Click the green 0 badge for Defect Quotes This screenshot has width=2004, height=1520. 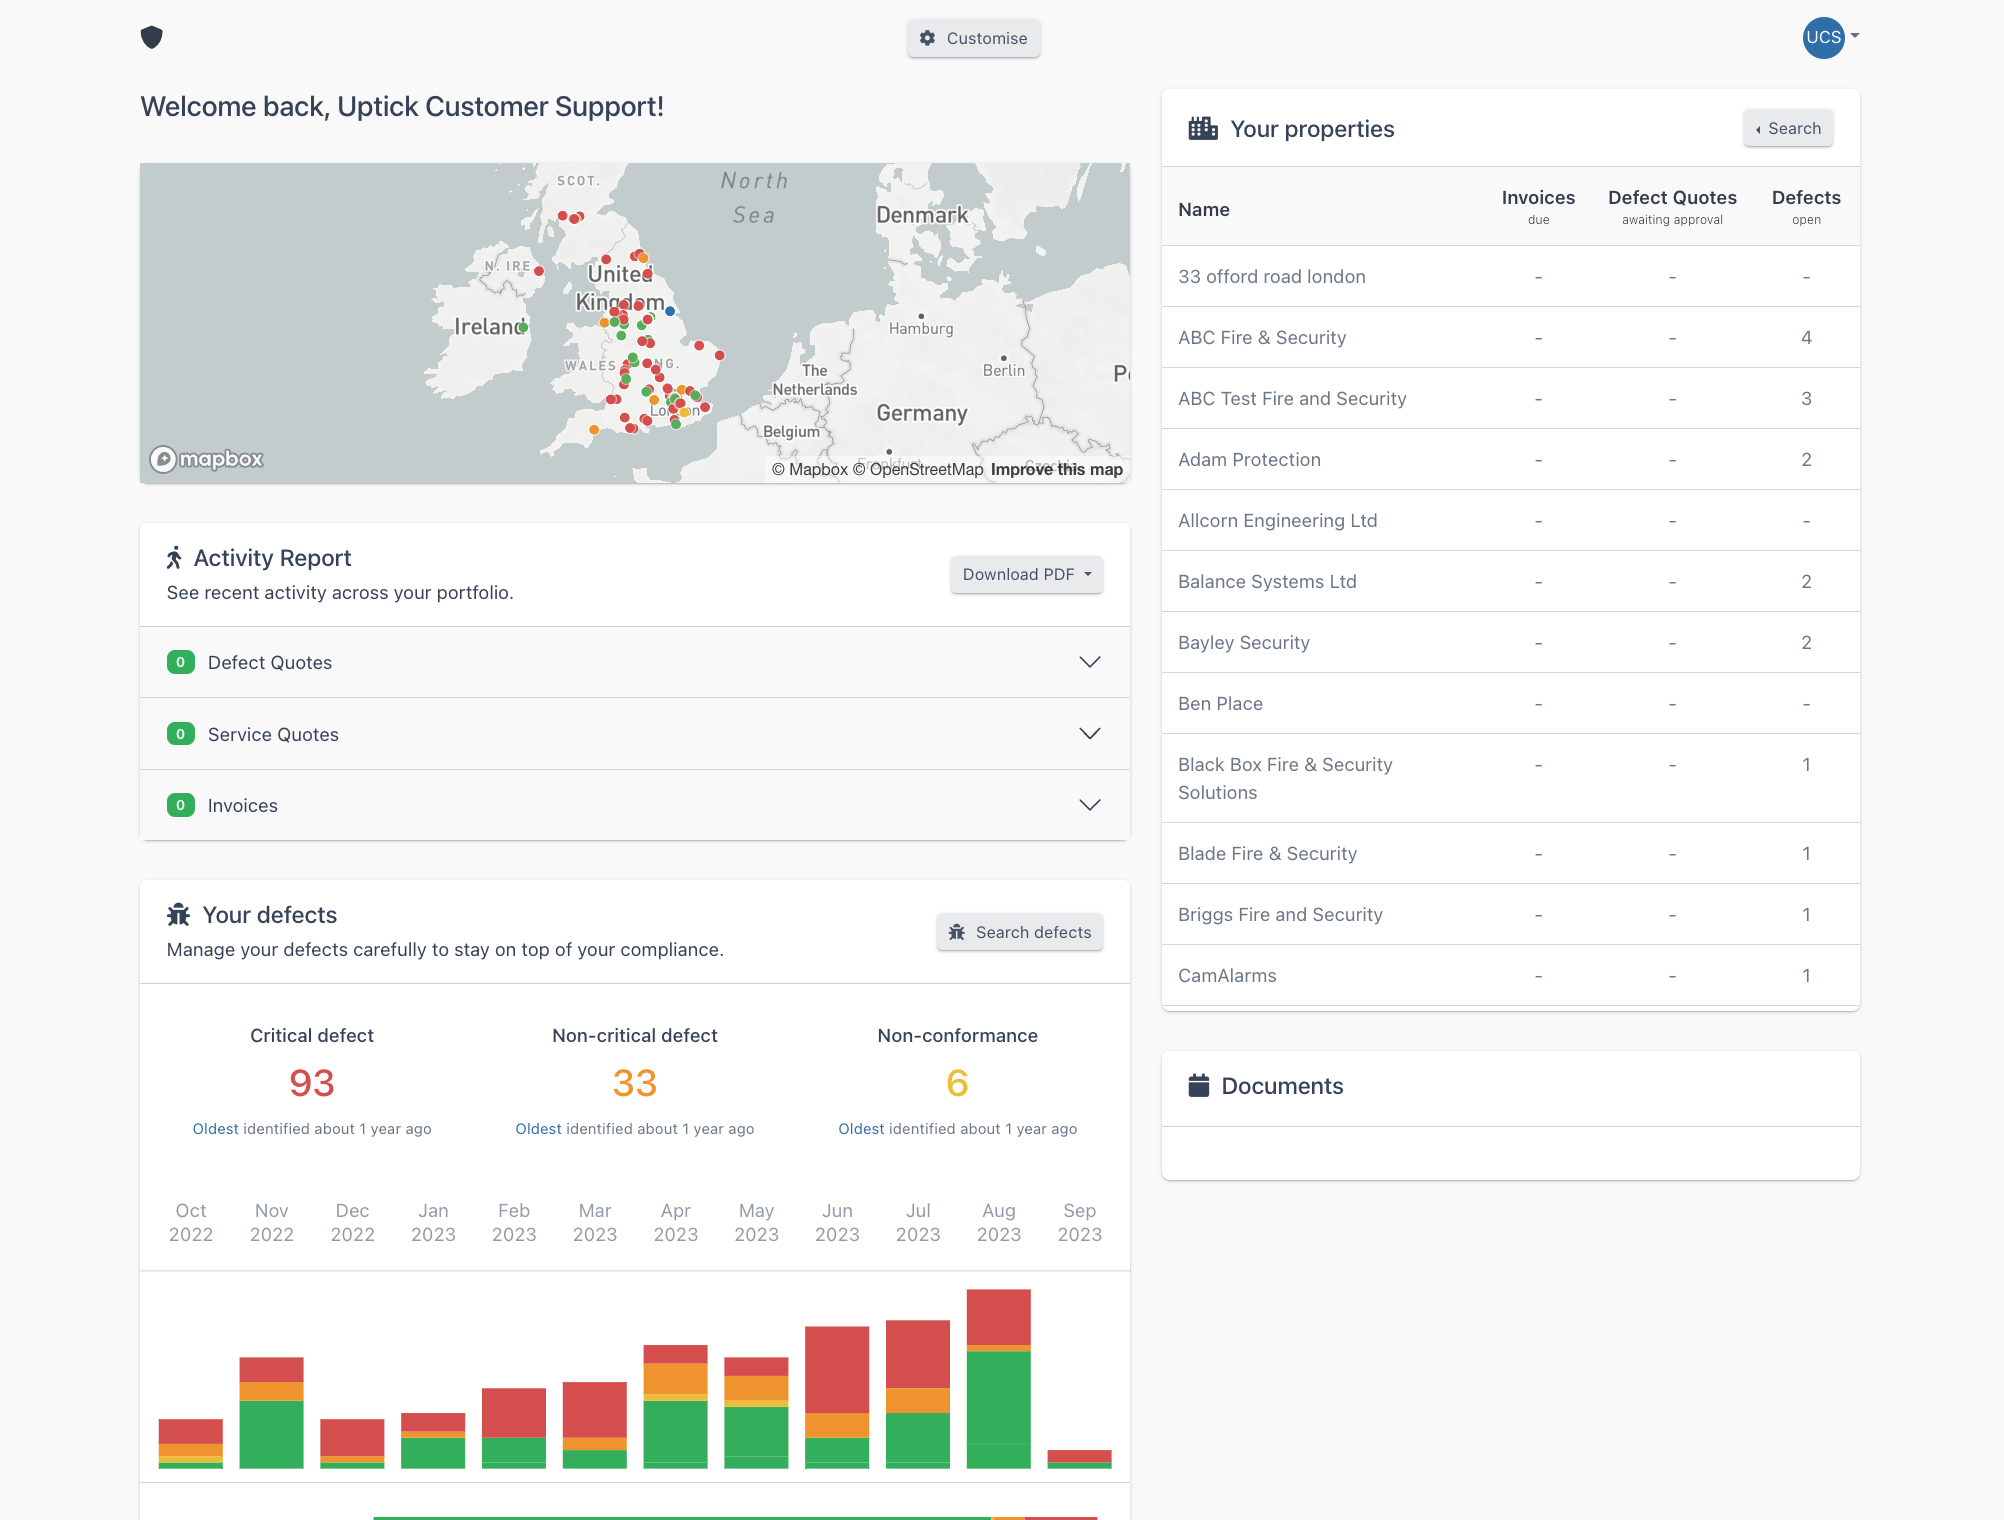point(180,662)
